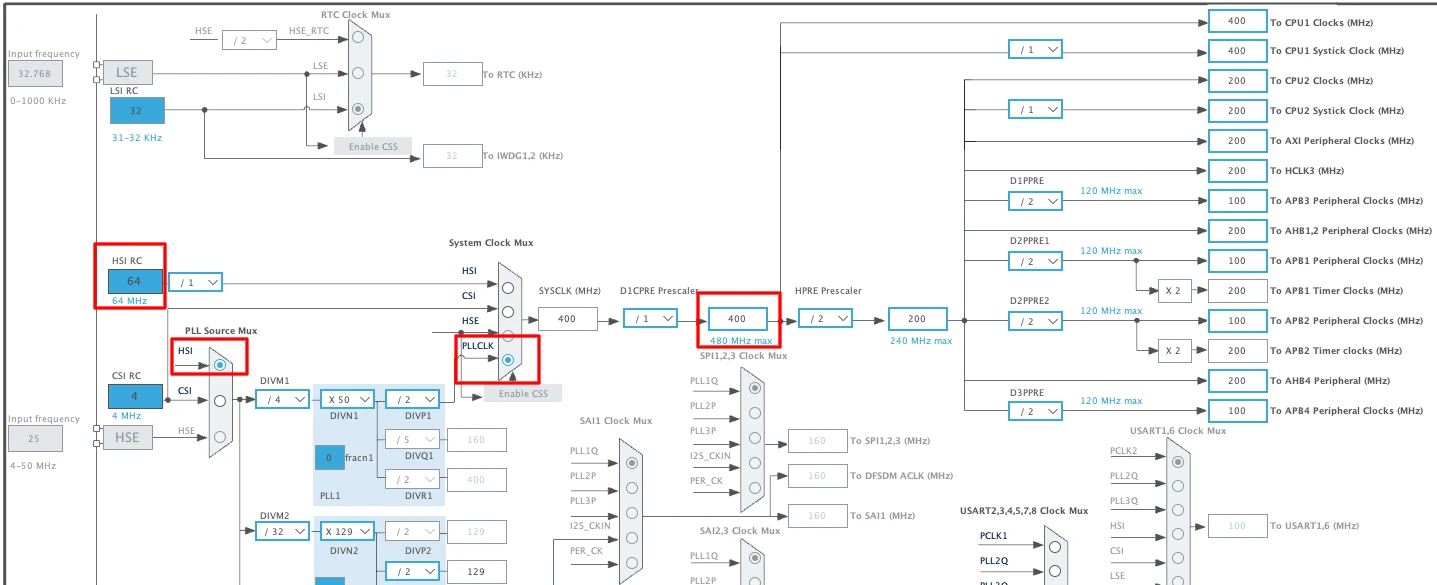Select PLL3P in SAI1 Clock Mux

coord(631,513)
